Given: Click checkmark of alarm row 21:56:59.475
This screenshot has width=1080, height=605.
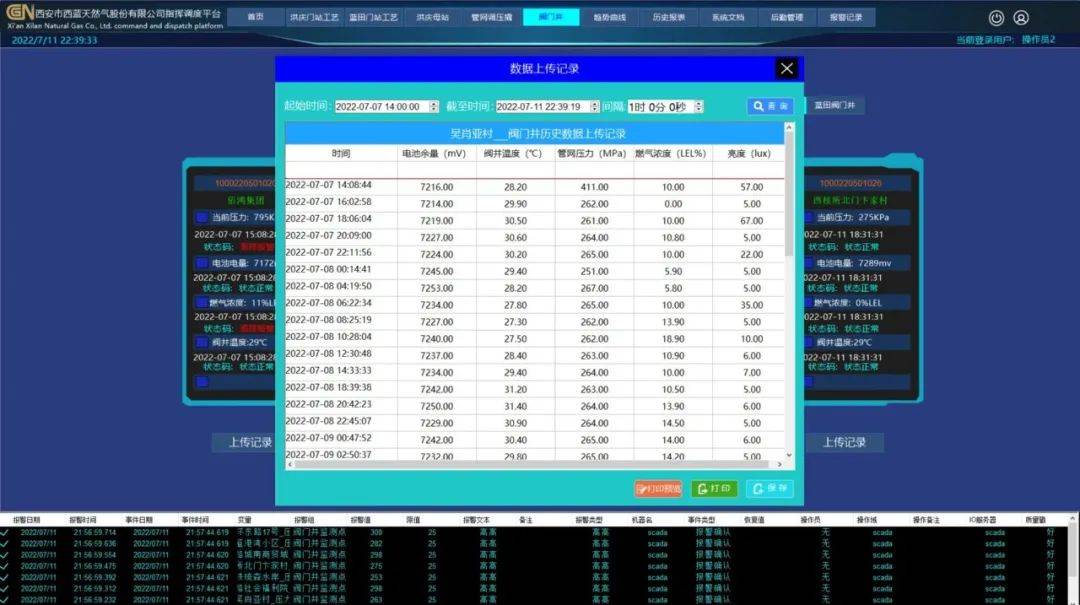Looking at the screenshot, I should coord(5,566).
